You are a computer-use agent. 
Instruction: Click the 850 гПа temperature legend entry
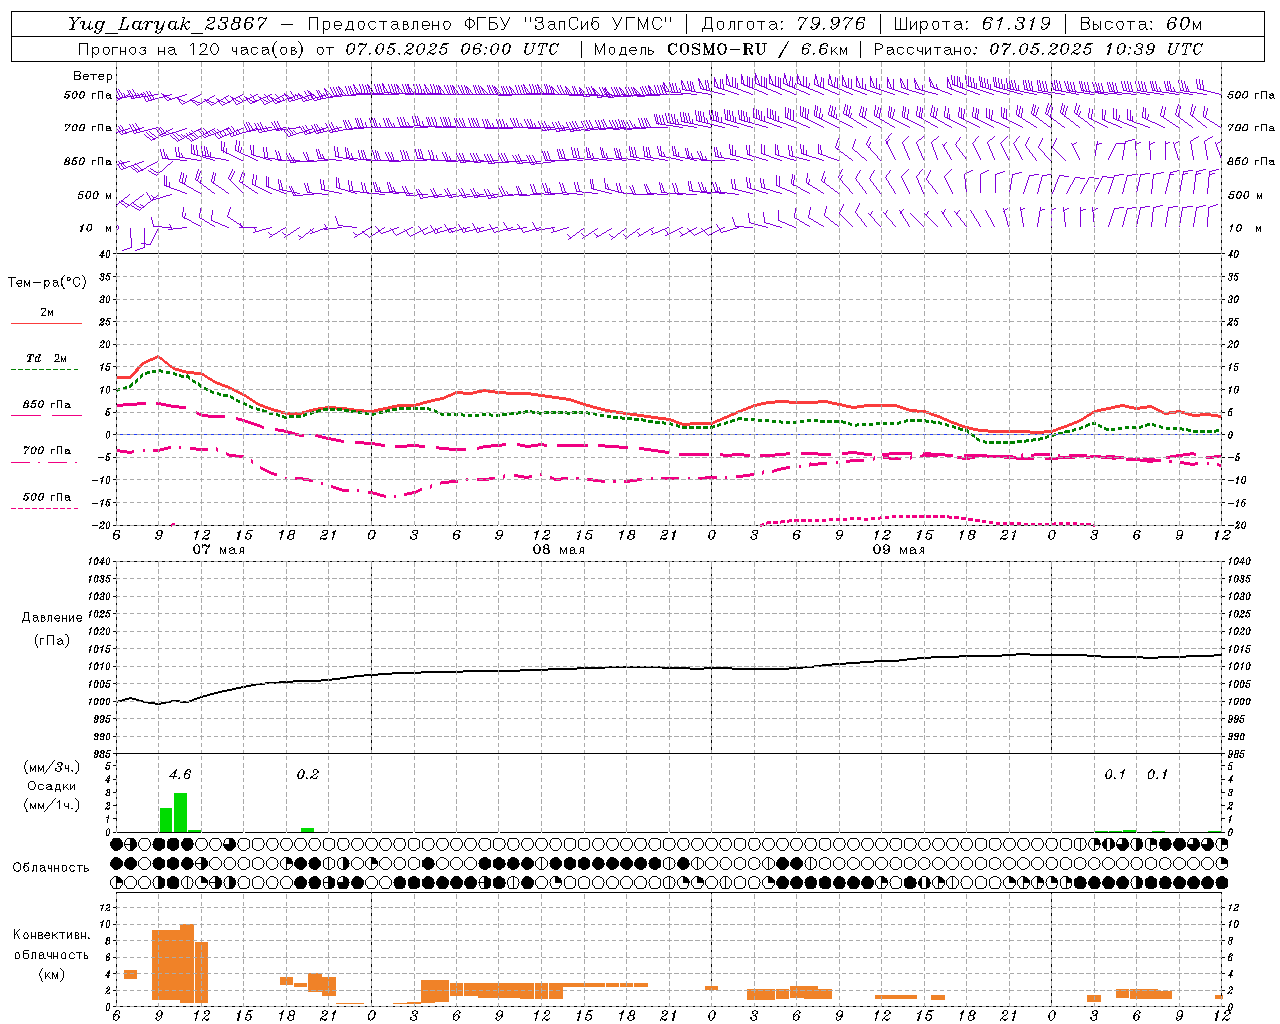(46, 405)
